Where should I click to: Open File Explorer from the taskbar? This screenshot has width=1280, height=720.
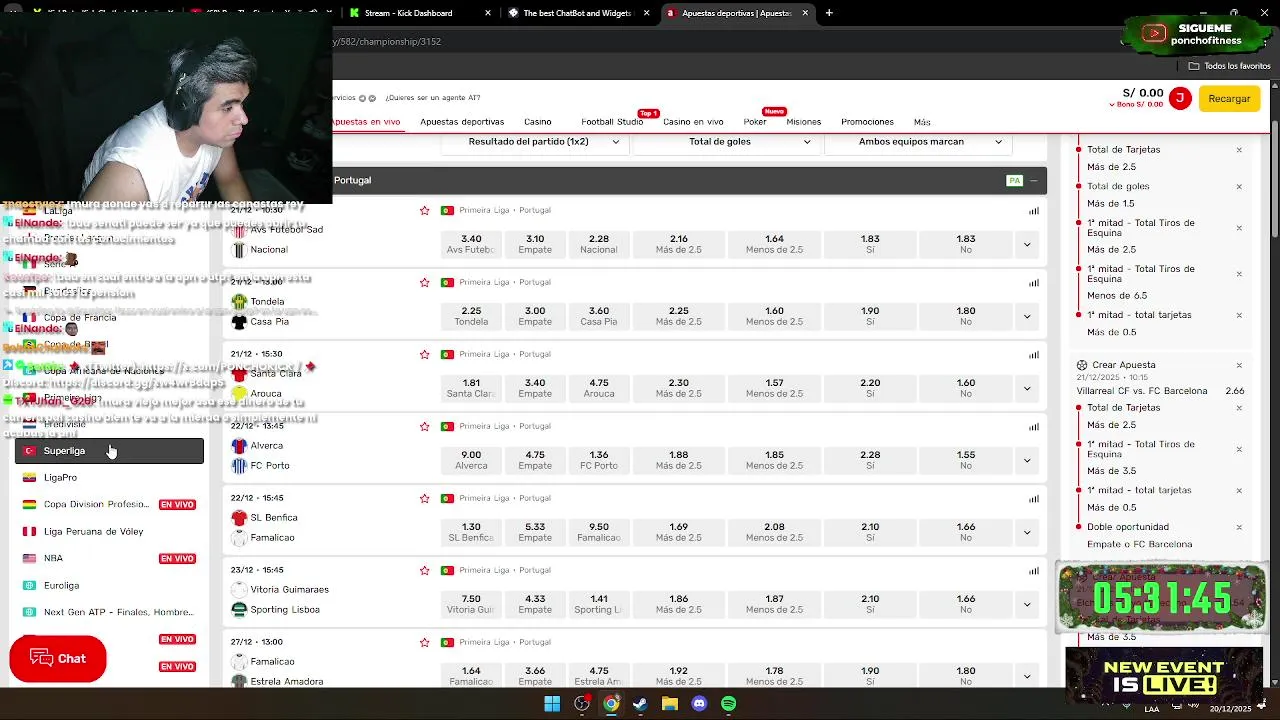click(x=670, y=704)
